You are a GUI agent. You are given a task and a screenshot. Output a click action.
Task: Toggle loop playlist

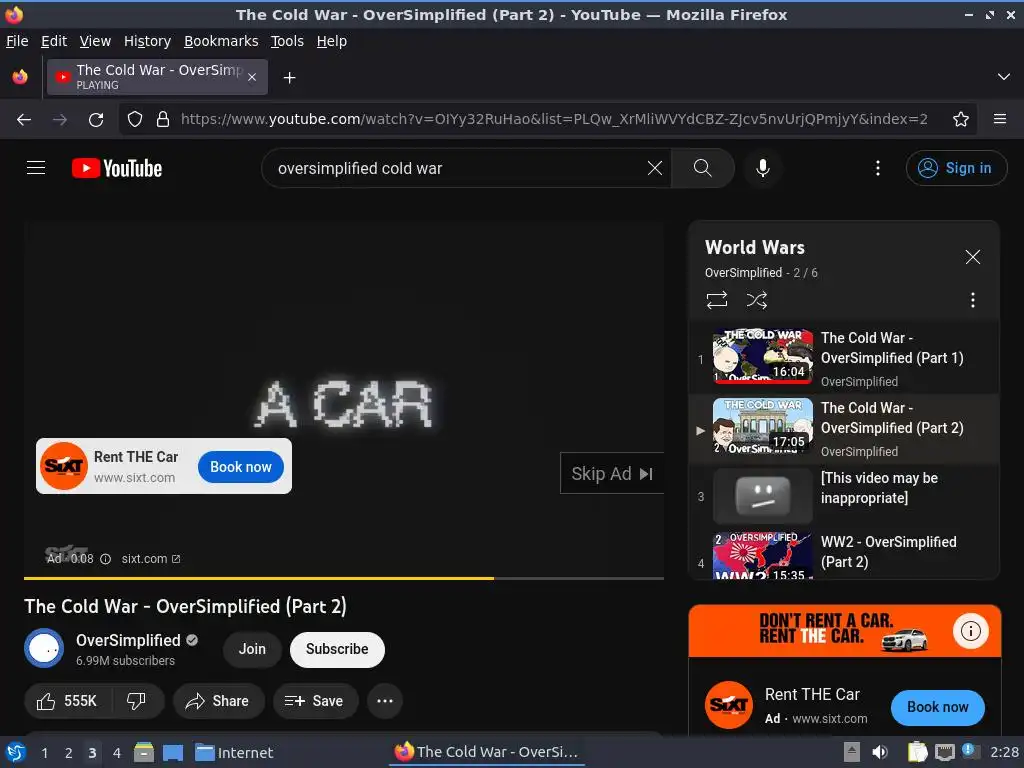tap(716, 300)
